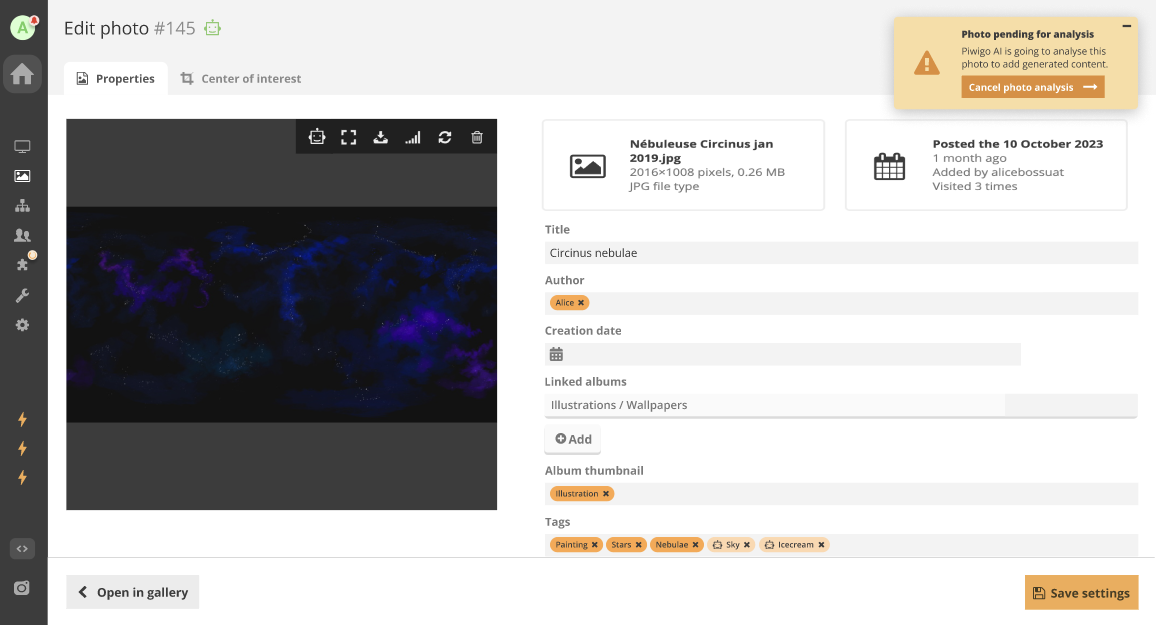
Task: Click the robot AI analysis icon on photo toolbar
Action: pyautogui.click(x=317, y=137)
